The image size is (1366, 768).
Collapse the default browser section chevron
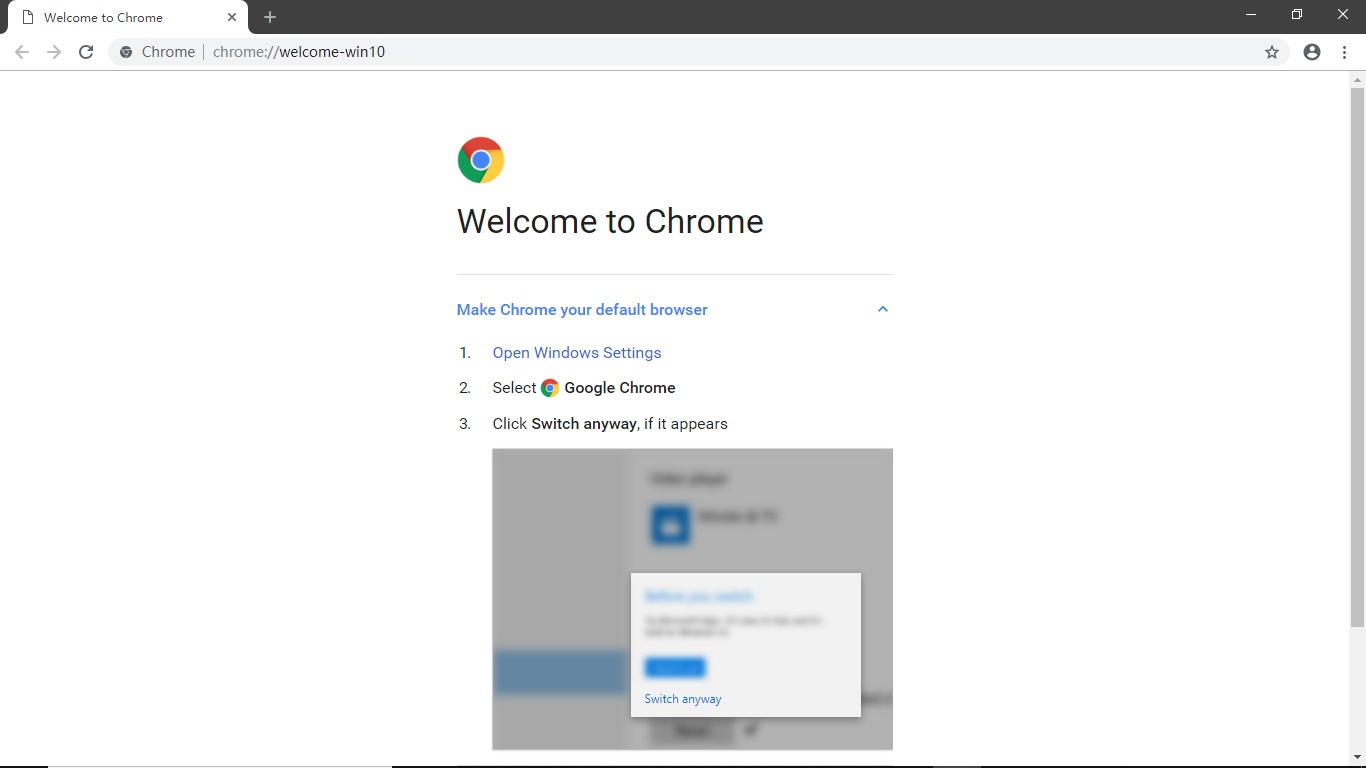pyautogui.click(x=883, y=309)
